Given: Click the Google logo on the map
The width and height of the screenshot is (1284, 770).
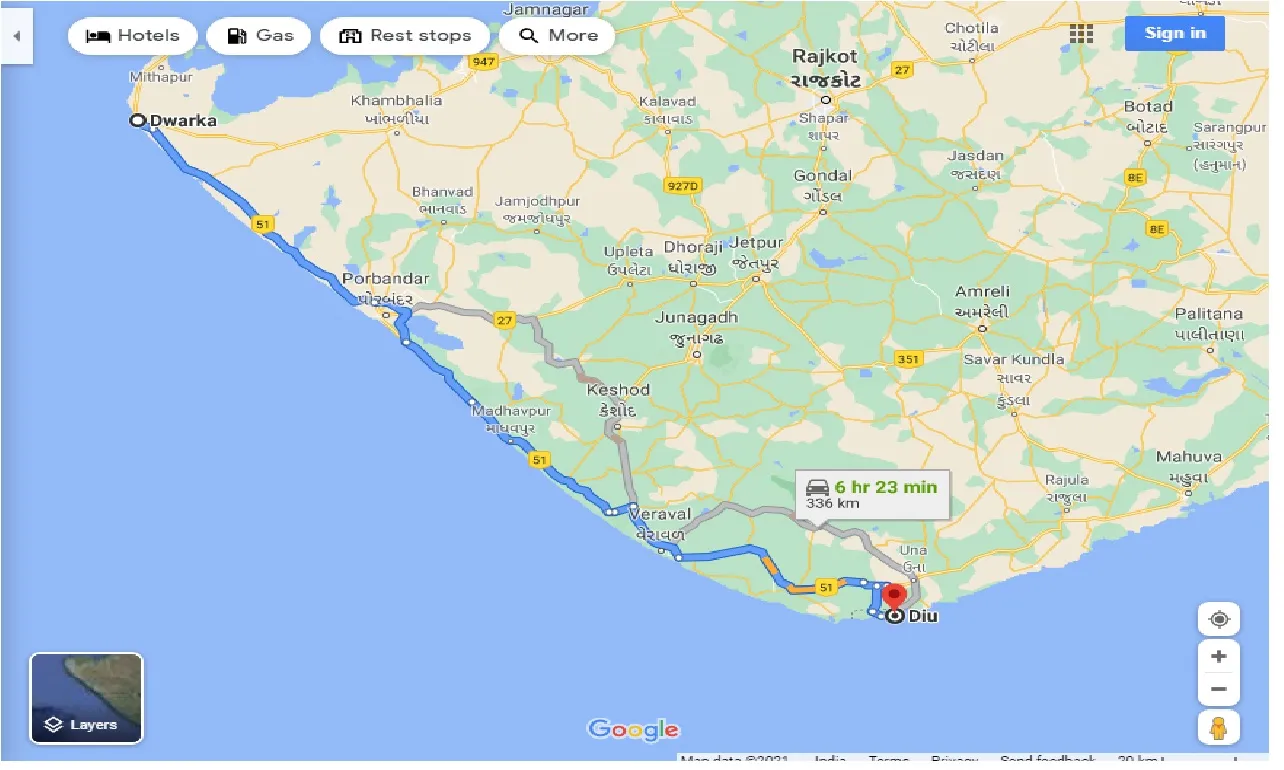Looking at the screenshot, I should pos(632,730).
